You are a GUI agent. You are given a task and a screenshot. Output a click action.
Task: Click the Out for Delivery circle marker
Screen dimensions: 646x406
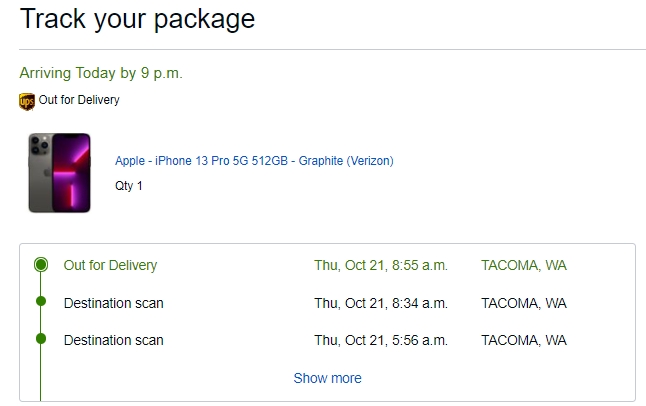41,265
